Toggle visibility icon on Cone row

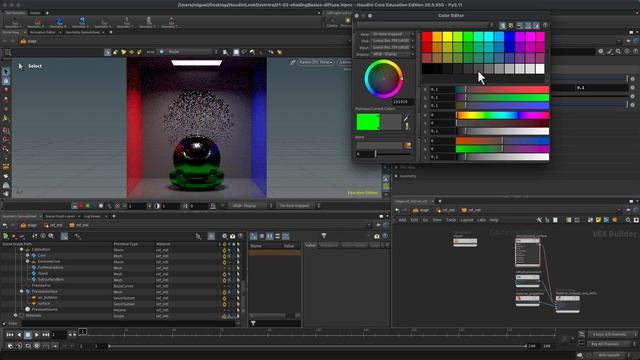(x=224, y=256)
